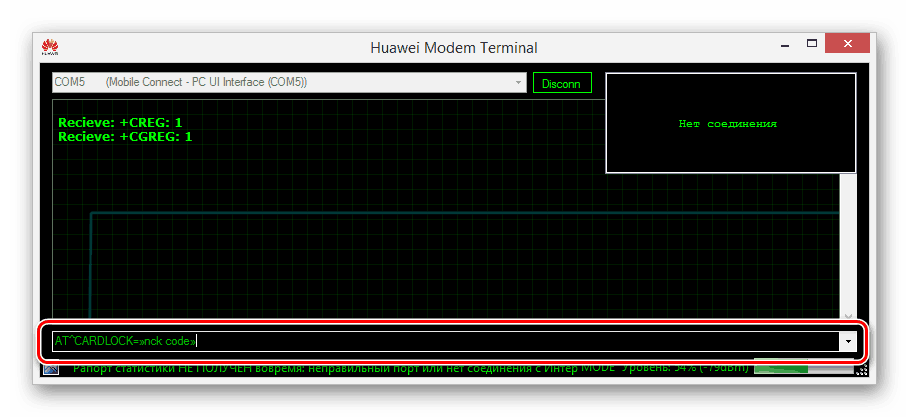Click the resize grip at window corner

click(x=864, y=369)
